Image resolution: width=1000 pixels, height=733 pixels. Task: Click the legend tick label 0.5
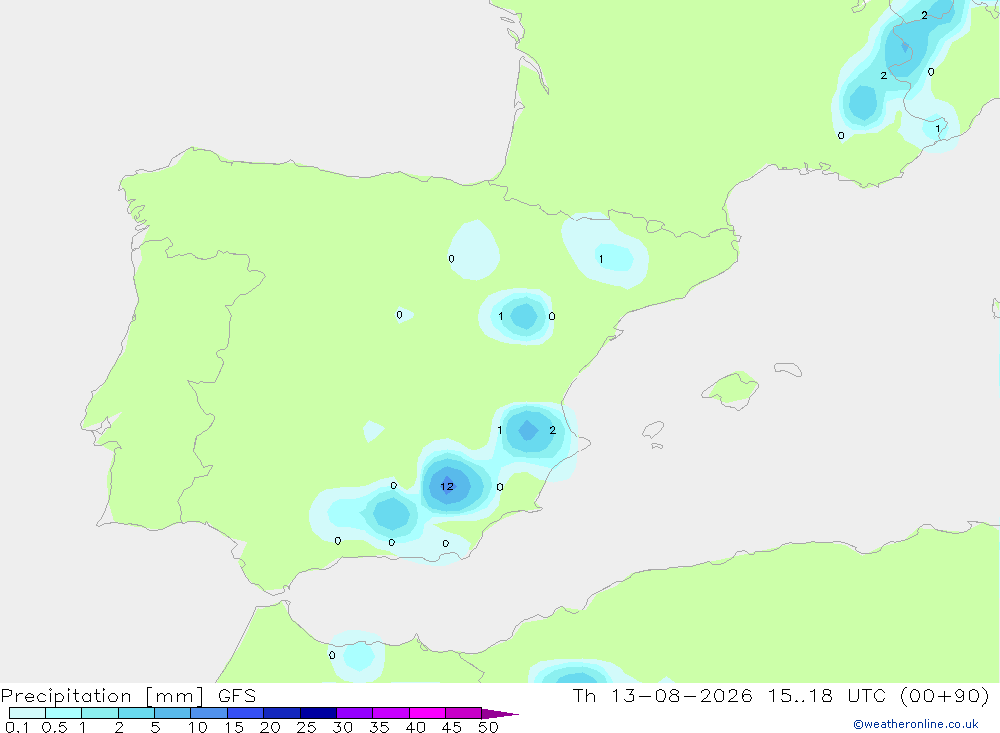pyautogui.click(x=54, y=727)
